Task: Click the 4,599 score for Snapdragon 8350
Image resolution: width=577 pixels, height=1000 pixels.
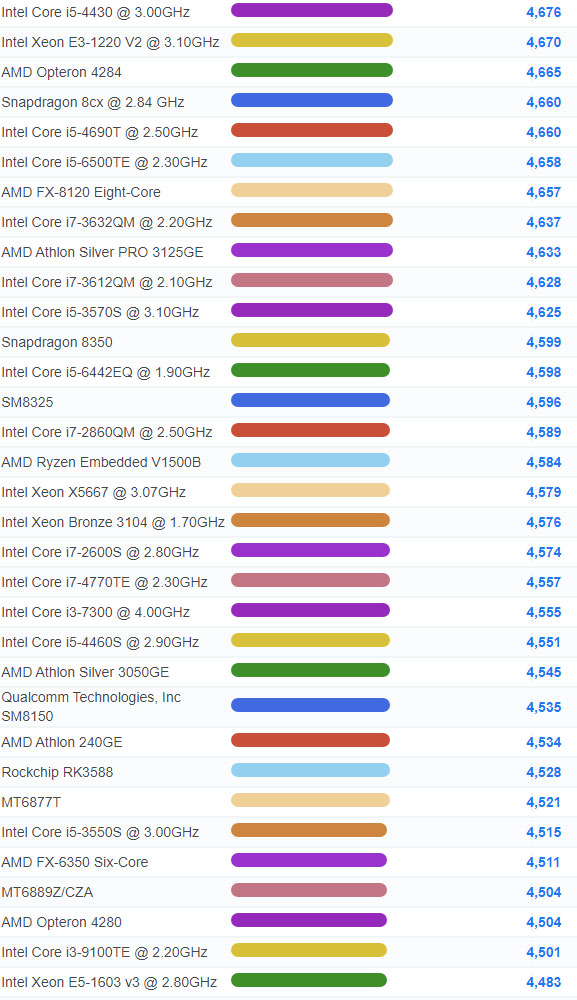Action: [544, 342]
